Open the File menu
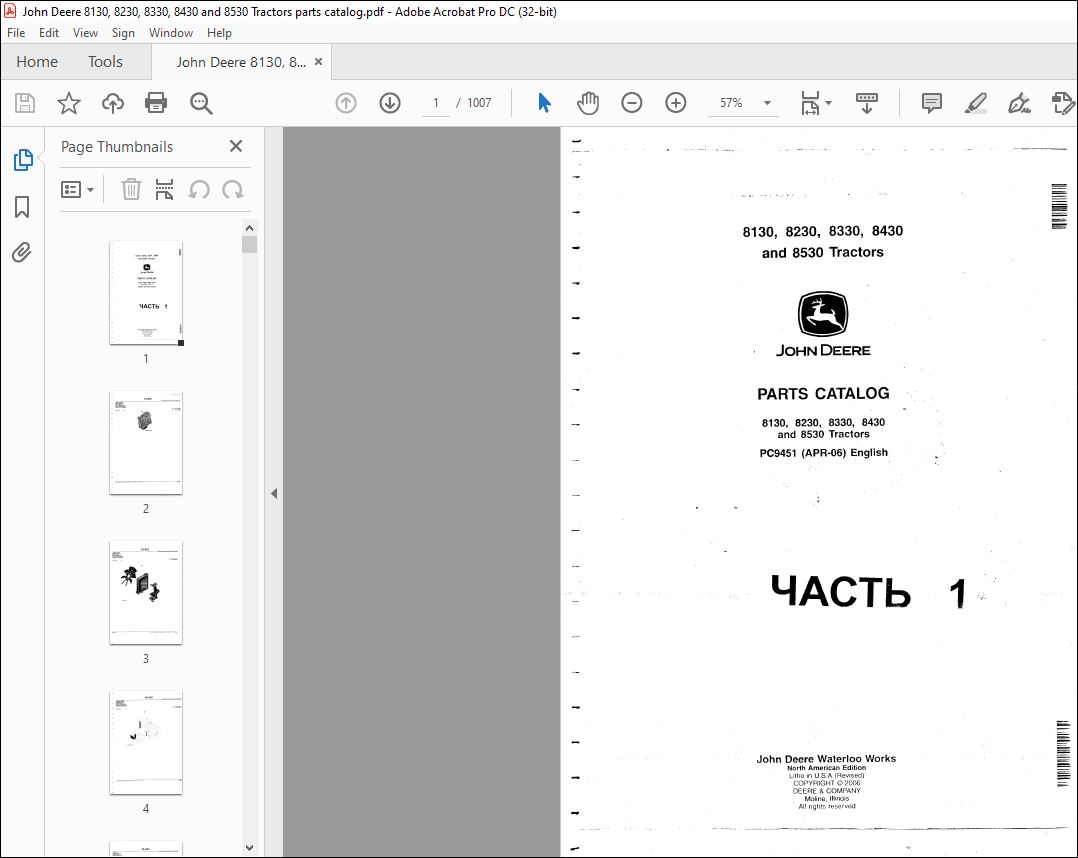1078x858 pixels. point(16,32)
